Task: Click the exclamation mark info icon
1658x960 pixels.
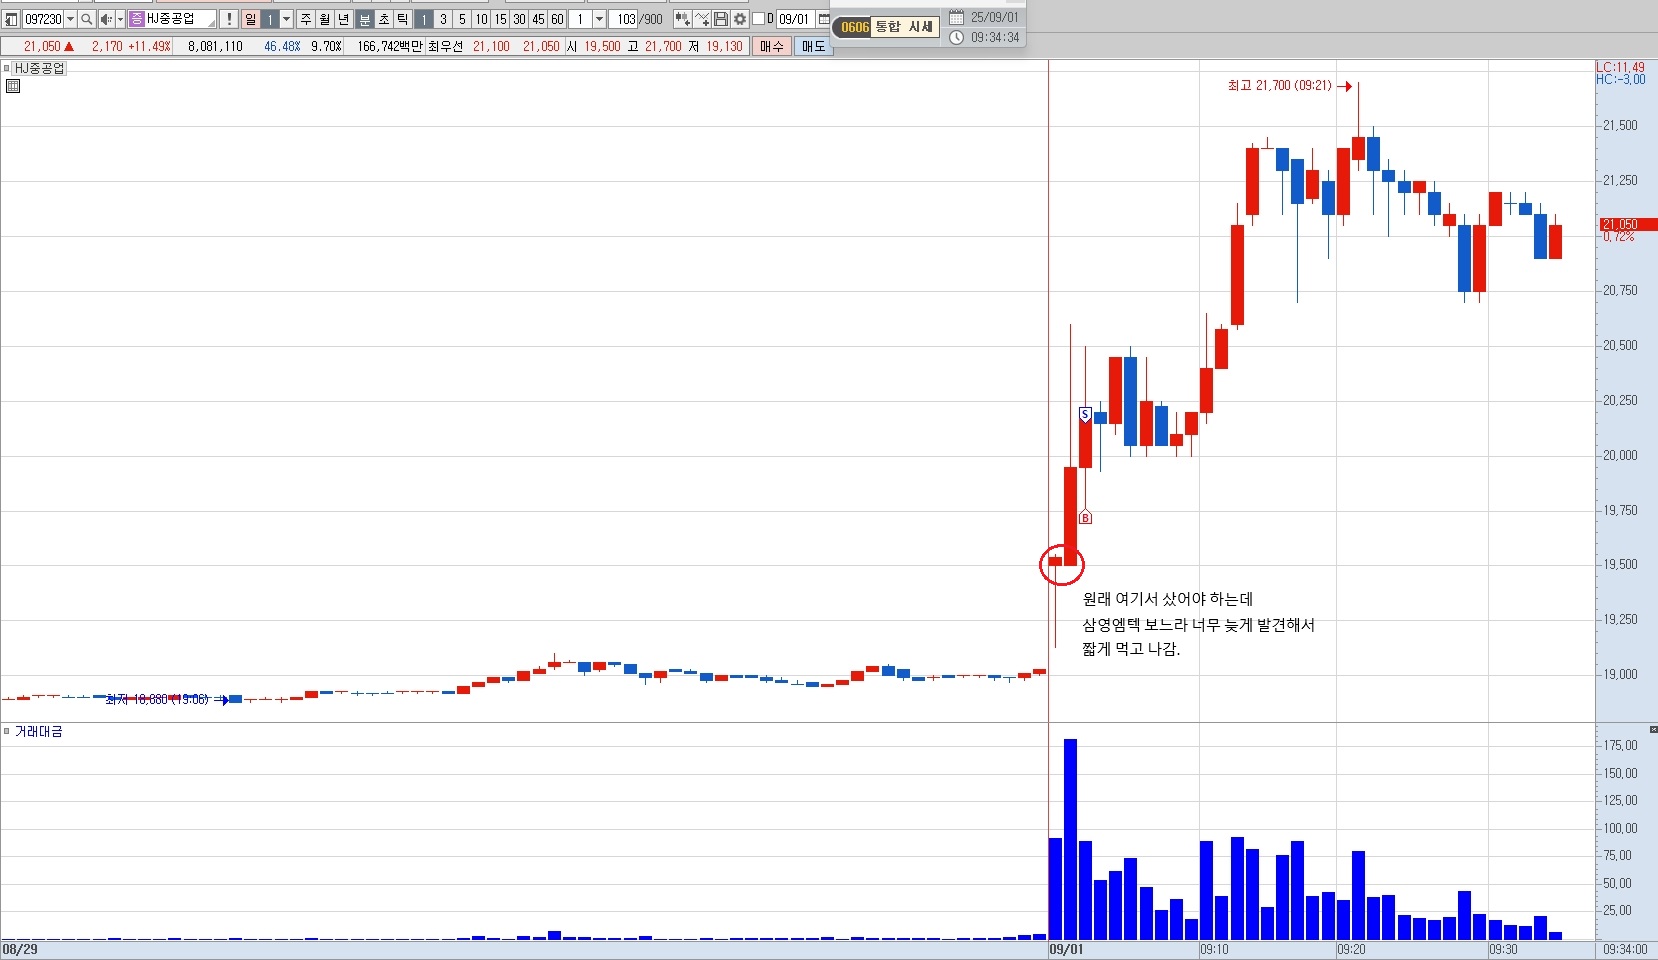Action: 229,19
